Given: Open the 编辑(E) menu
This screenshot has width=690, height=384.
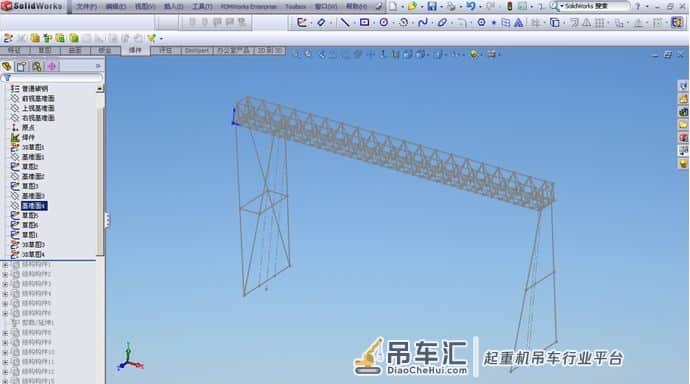Looking at the screenshot, I should pyautogui.click(x=116, y=7).
